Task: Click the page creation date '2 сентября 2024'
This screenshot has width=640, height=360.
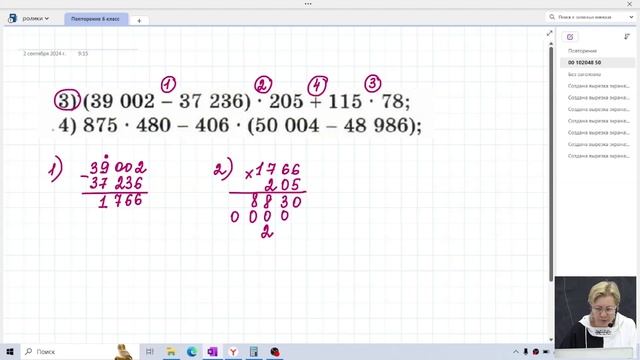Action: click(44, 53)
